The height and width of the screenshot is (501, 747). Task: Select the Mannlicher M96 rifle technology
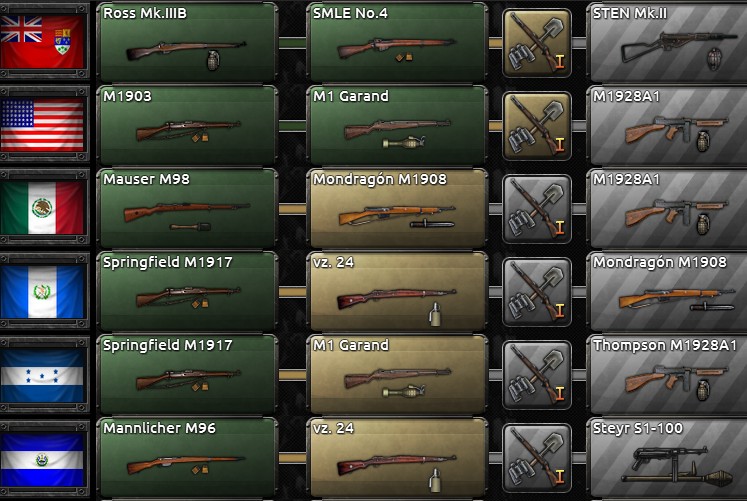[x=187, y=457]
